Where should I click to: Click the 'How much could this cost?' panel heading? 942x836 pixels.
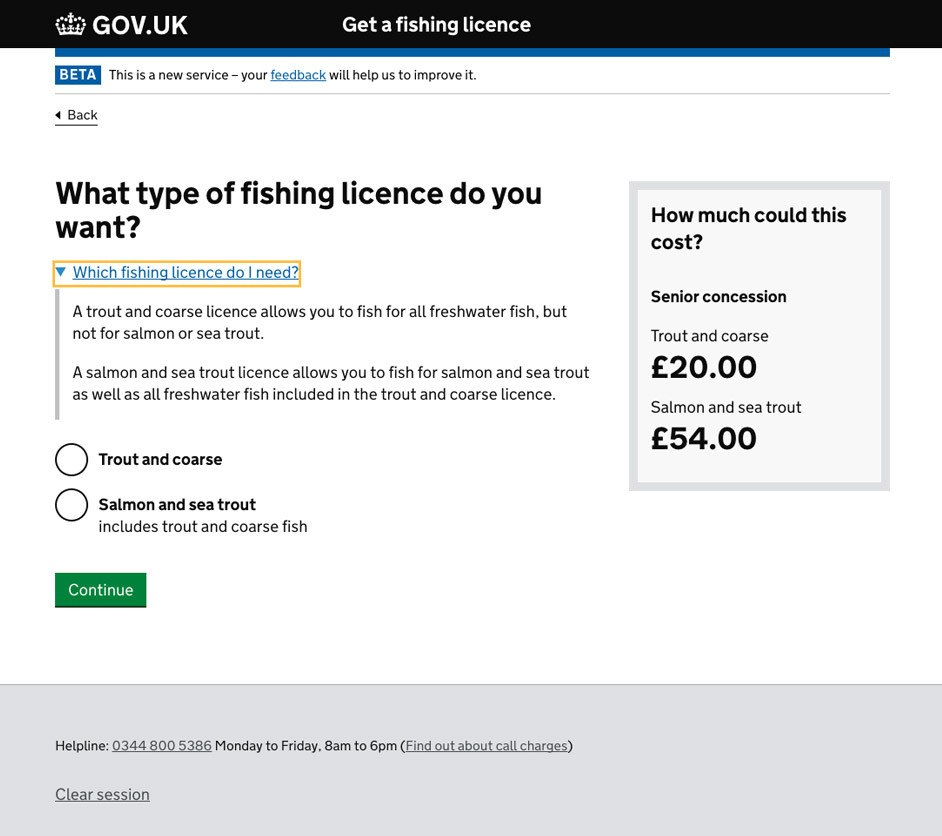[x=748, y=228]
